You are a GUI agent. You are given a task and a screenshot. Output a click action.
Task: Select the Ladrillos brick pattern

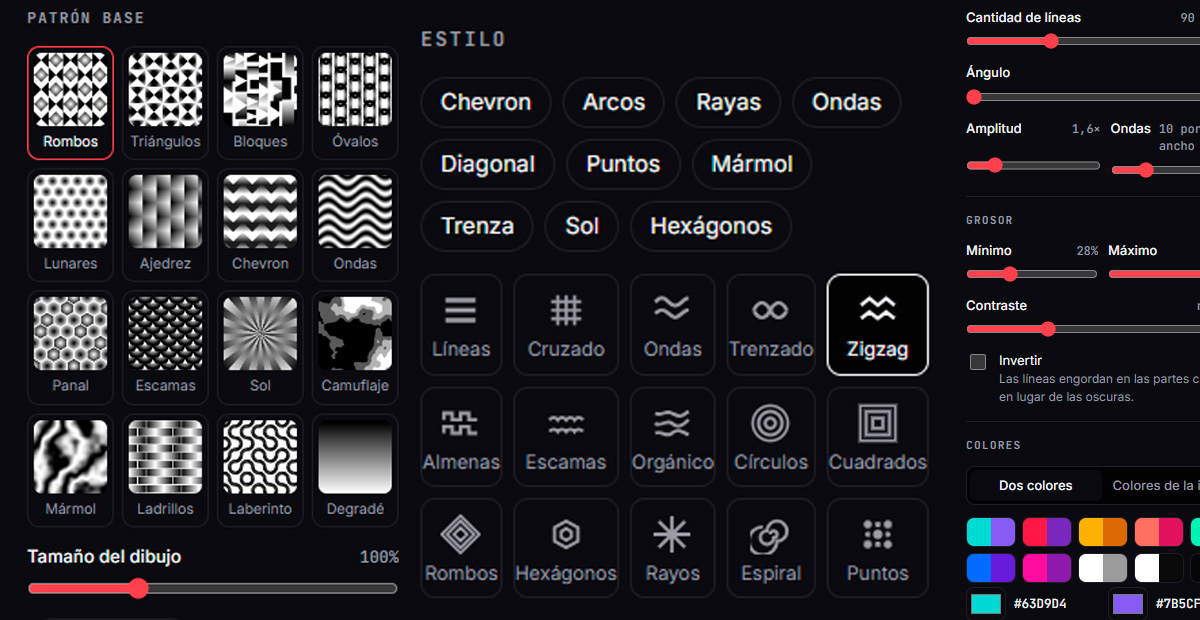[165, 470]
